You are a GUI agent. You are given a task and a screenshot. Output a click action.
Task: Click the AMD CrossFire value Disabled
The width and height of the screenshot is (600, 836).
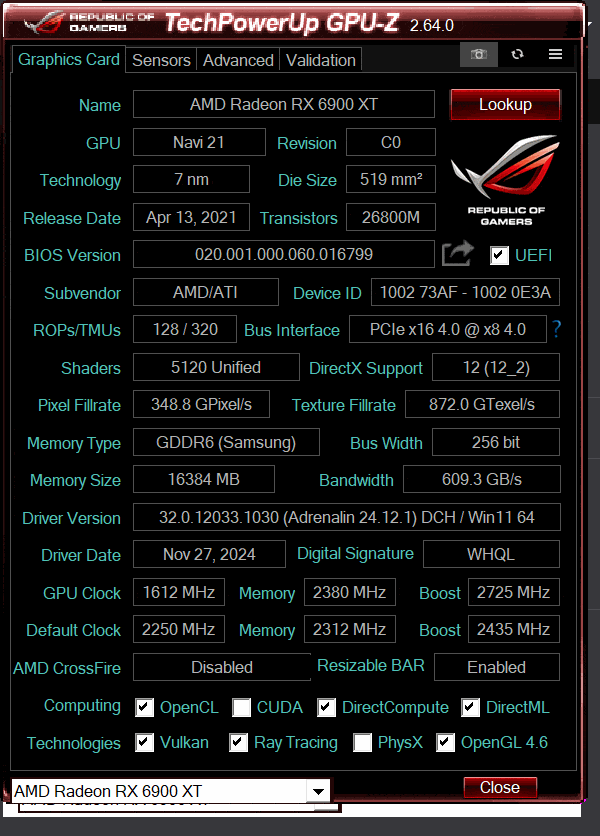coord(222,667)
